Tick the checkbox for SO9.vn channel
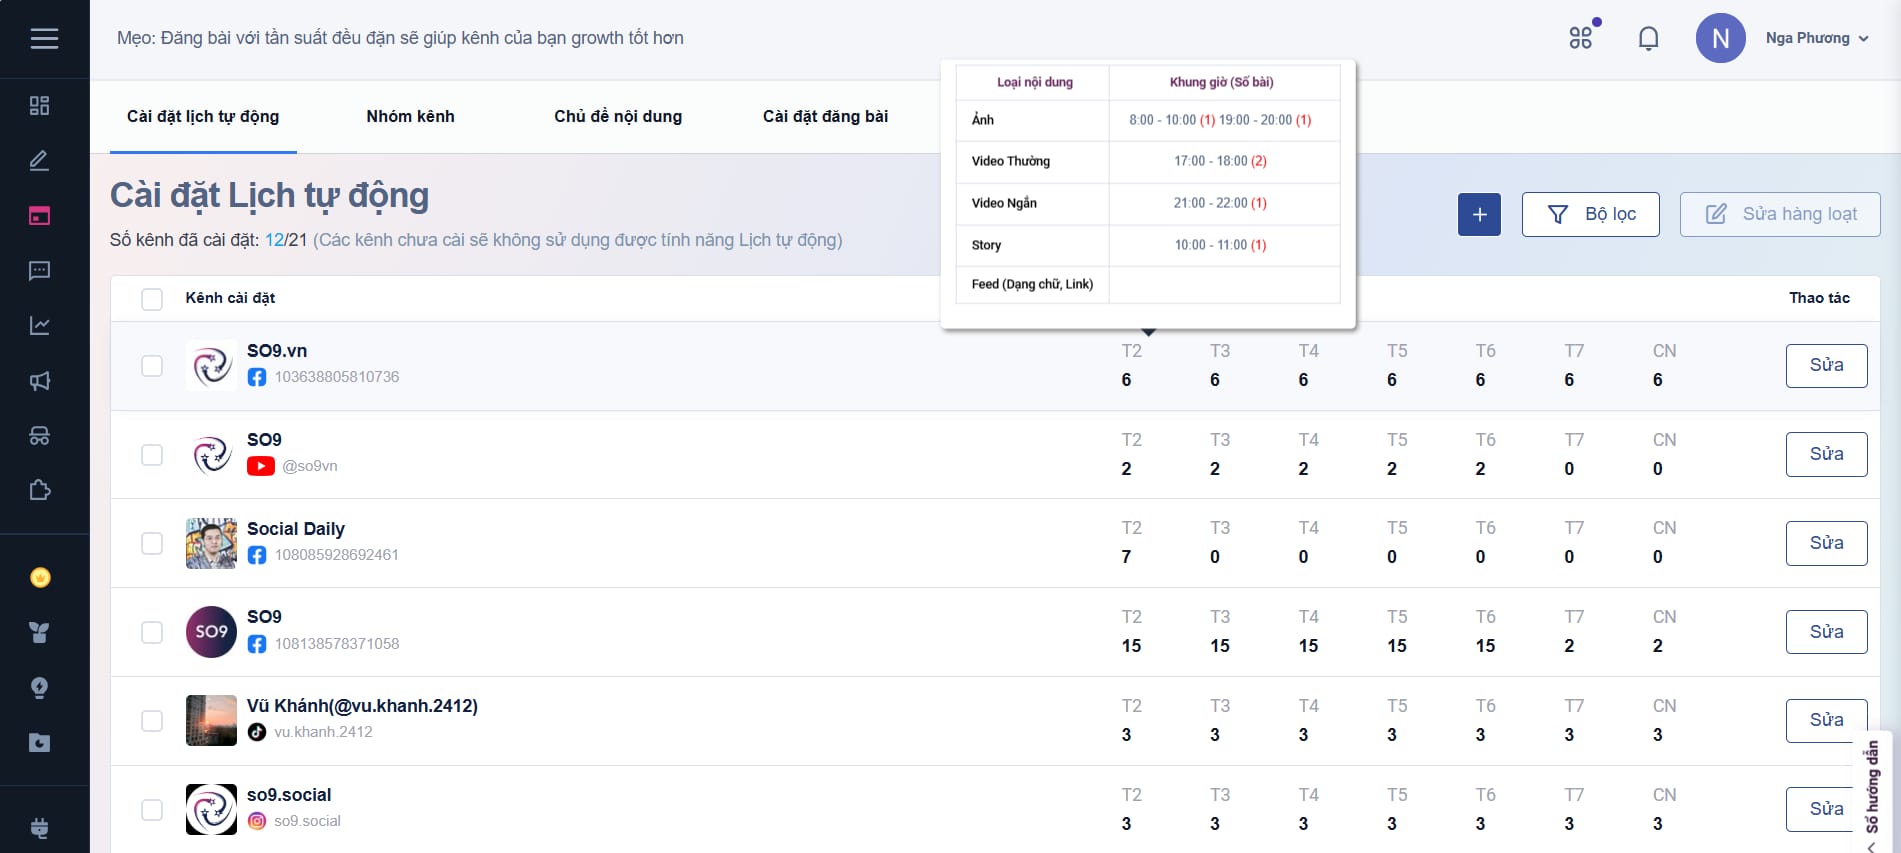The image size is (1901, 853). click(x=152, y=366)
